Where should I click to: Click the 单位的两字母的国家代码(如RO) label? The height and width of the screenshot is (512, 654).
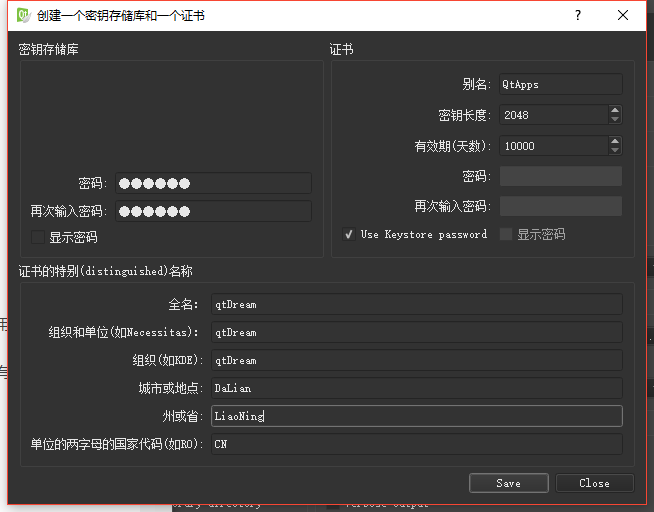coord(116,444)
